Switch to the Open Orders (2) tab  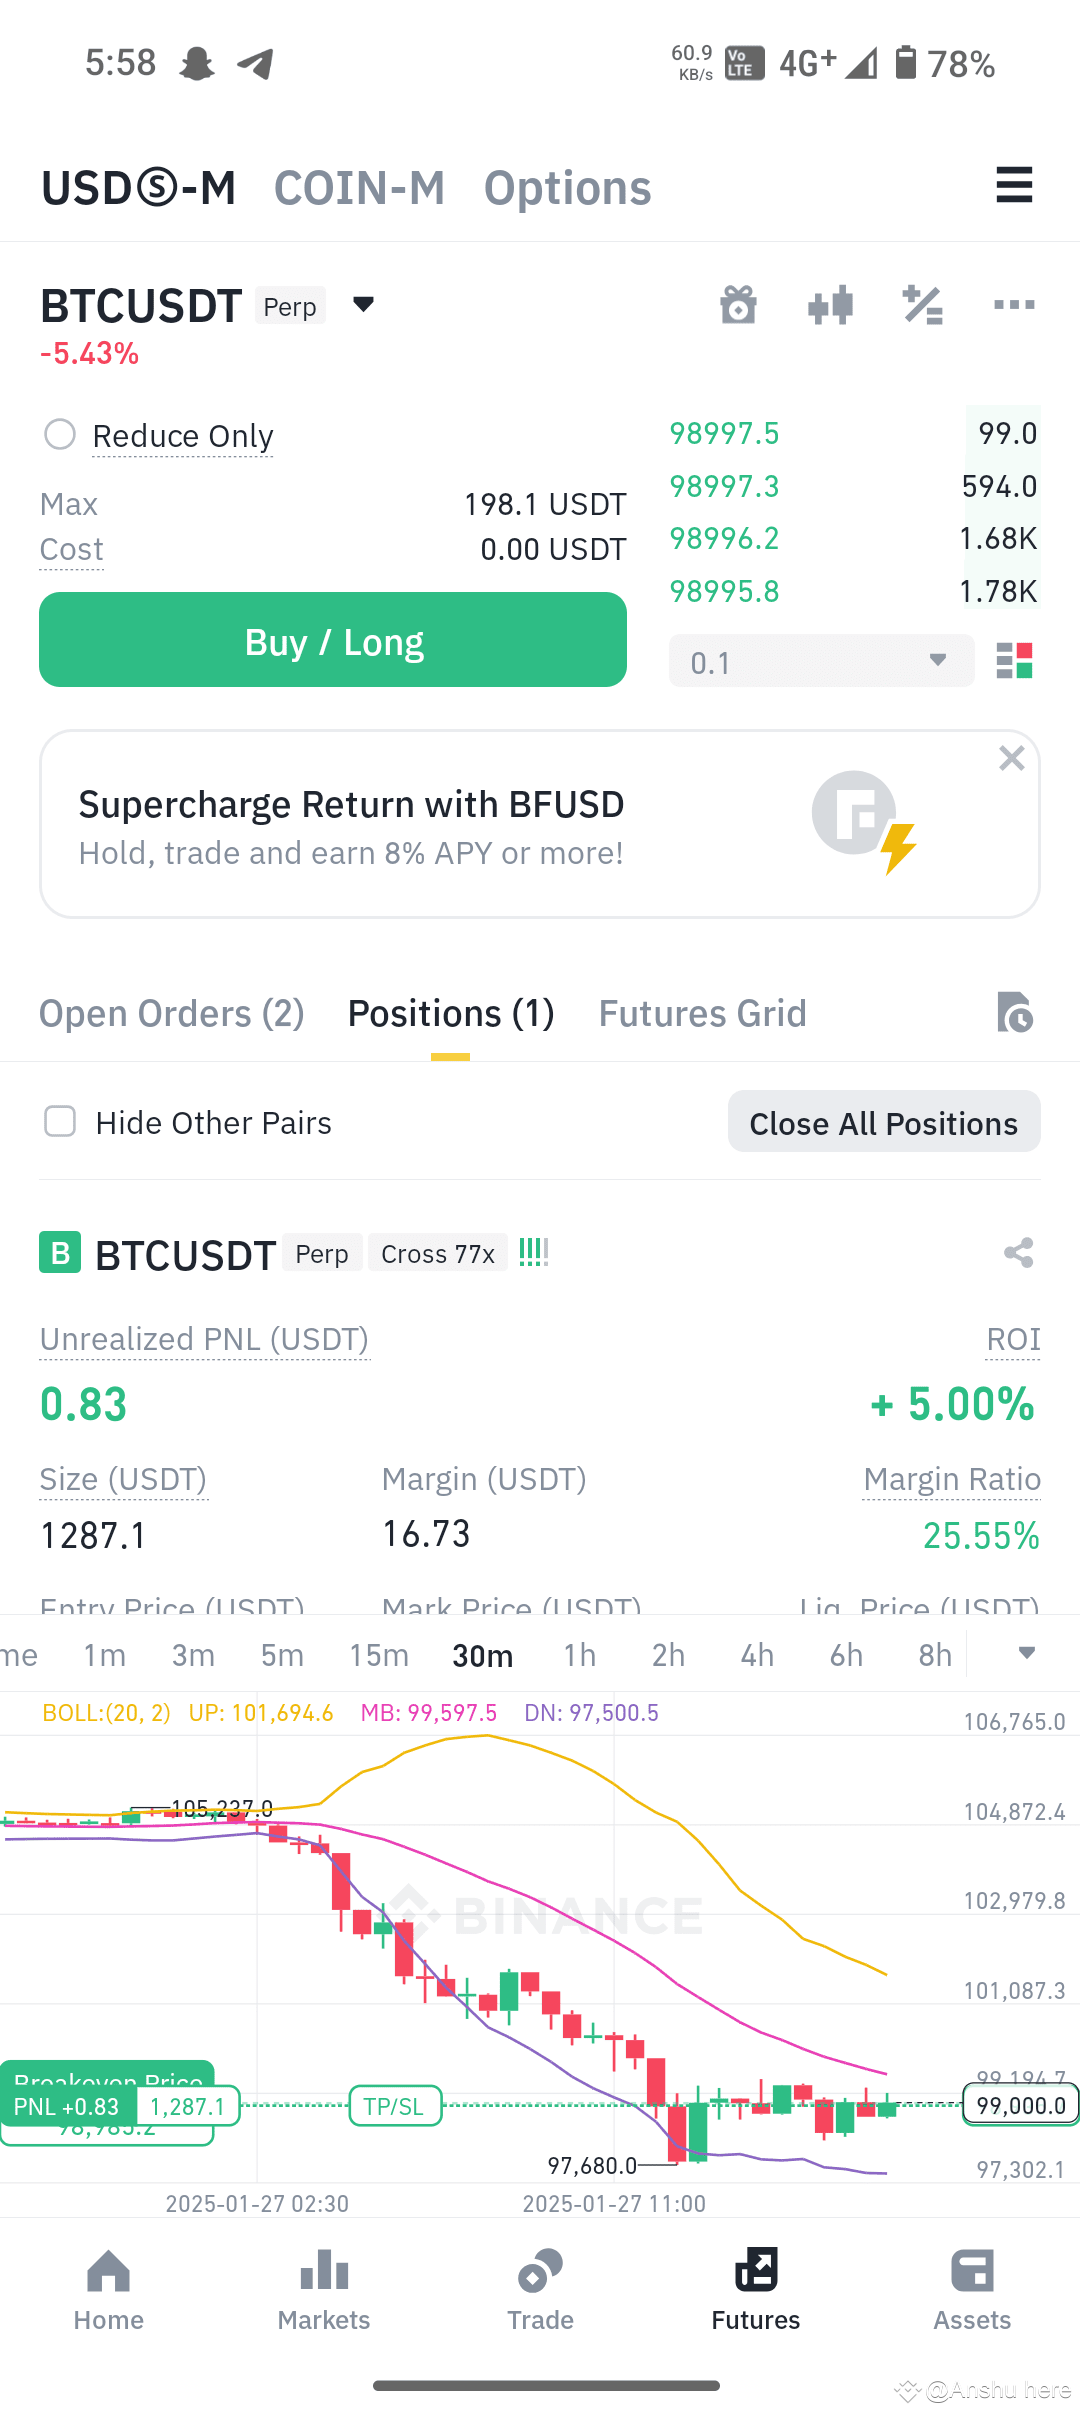pyautogui.click(x=171, y=1013)
